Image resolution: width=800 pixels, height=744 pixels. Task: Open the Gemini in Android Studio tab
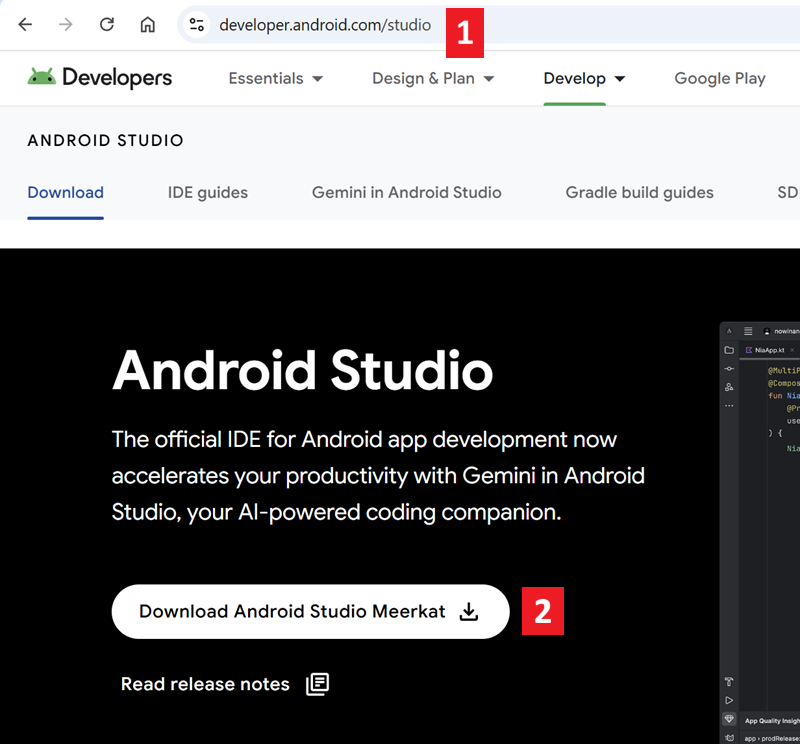407,192
